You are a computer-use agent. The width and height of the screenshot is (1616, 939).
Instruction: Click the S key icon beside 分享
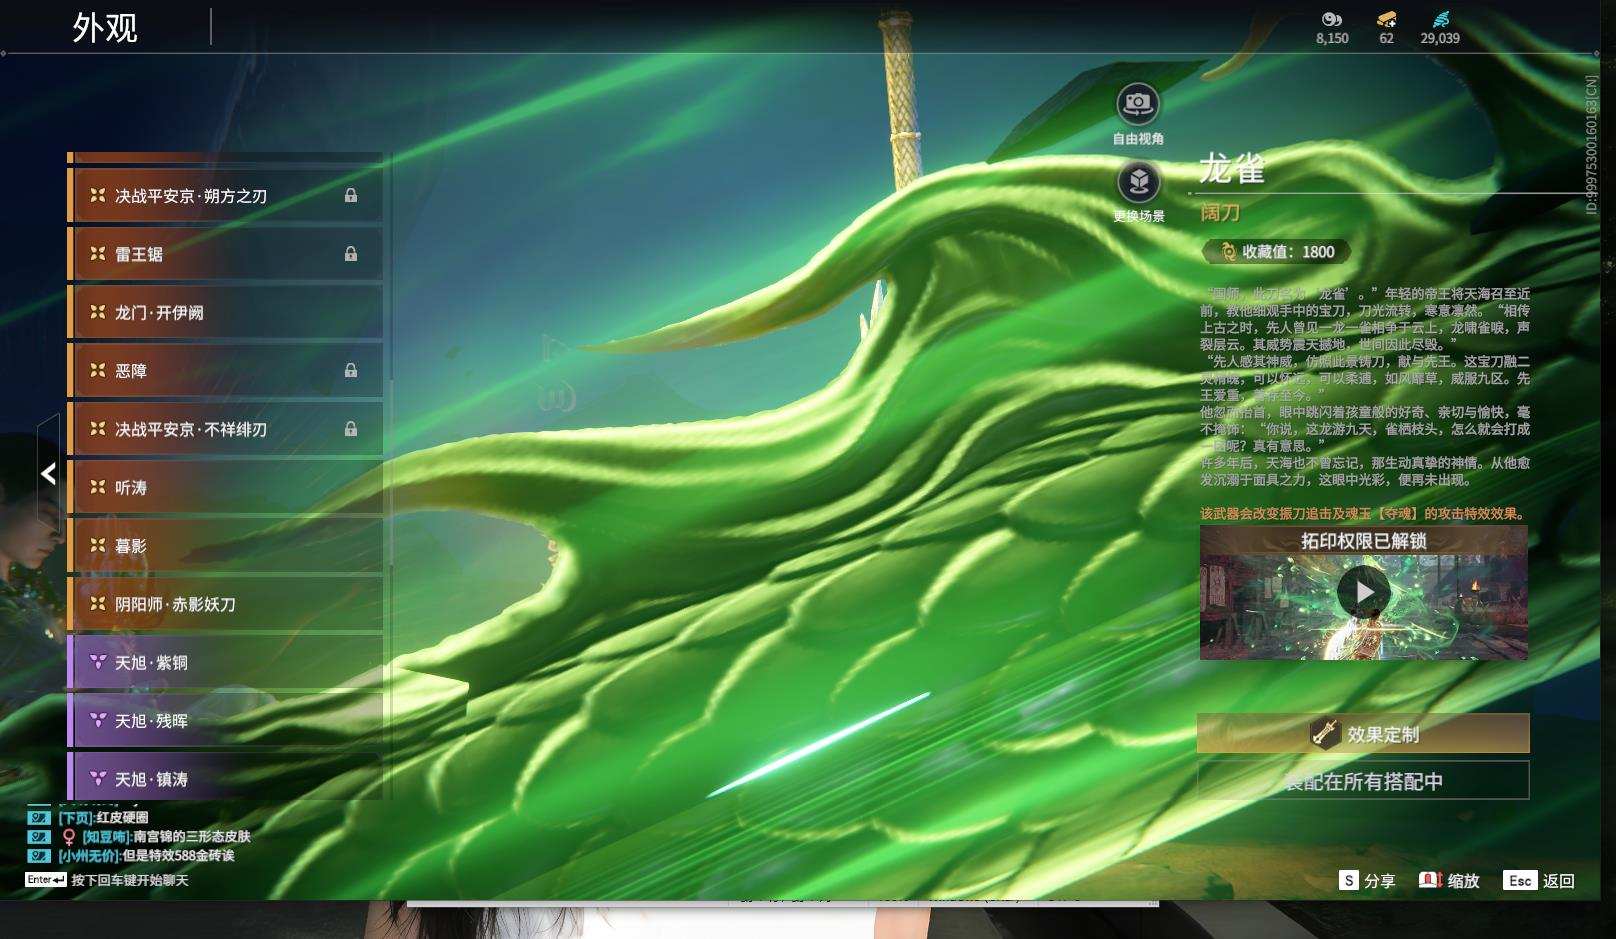(1349, 880)
